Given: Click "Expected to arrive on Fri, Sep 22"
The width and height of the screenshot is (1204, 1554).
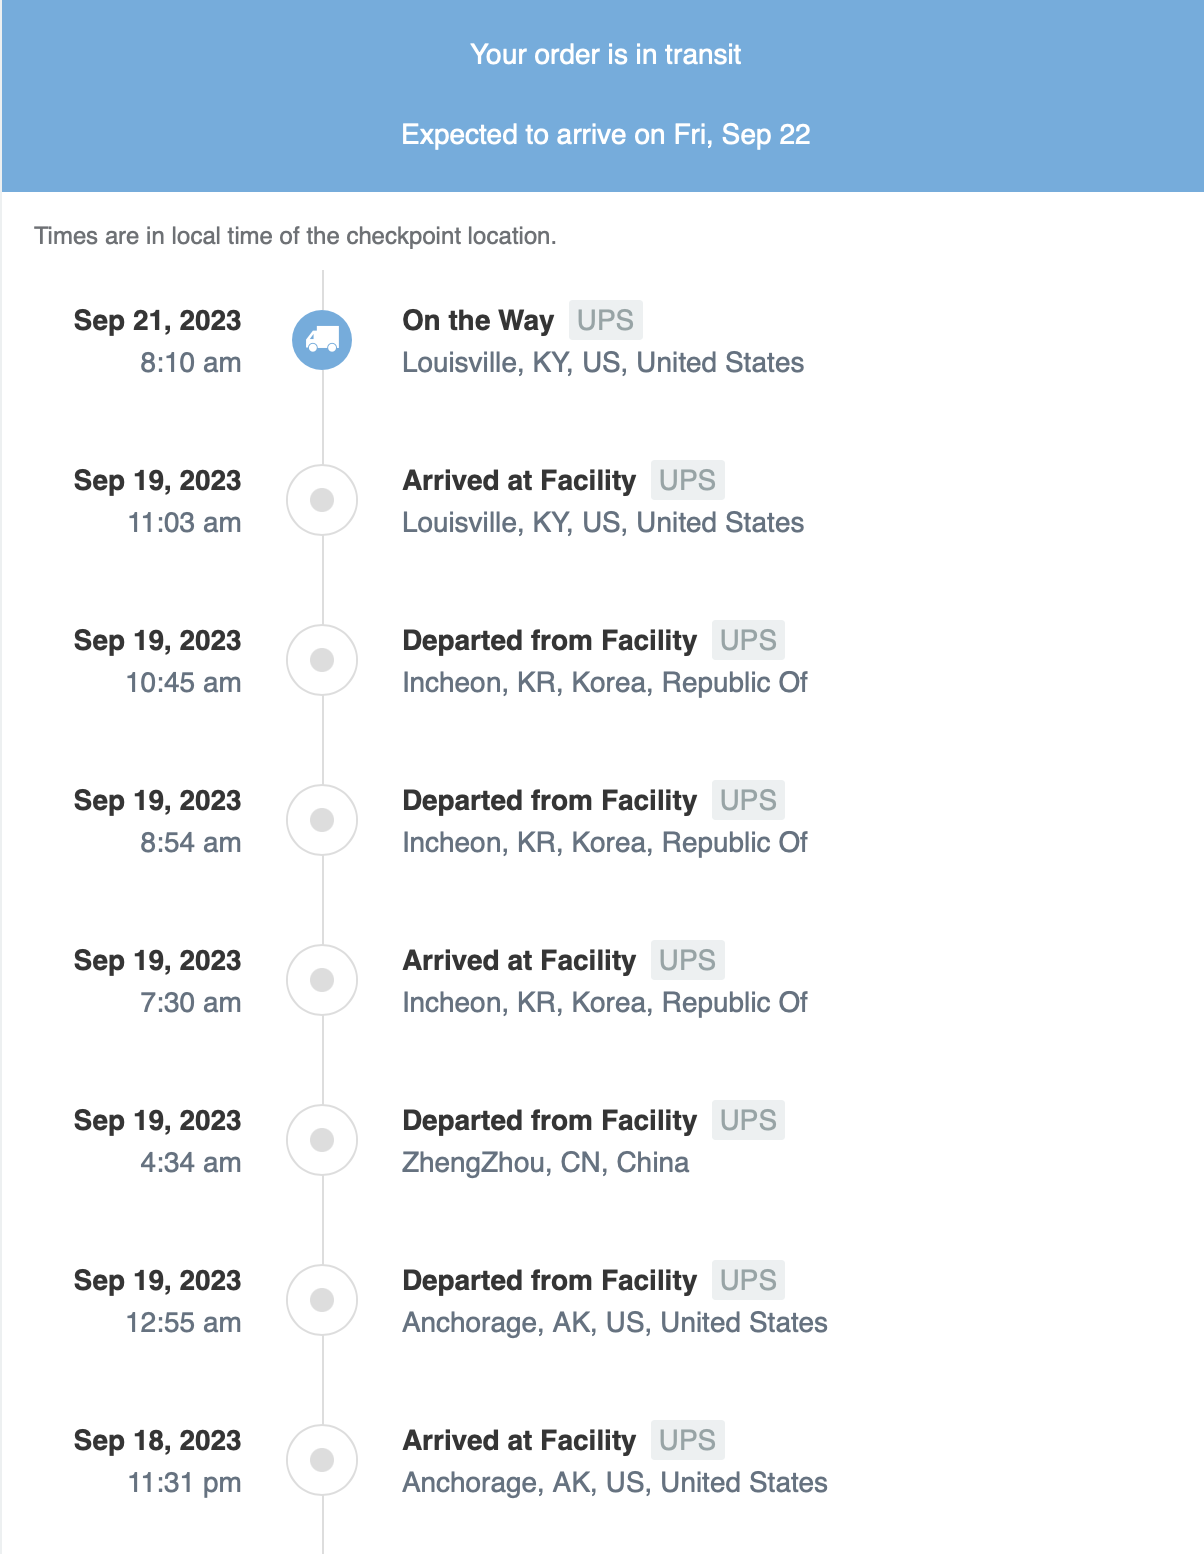Looking at the screenshot, I should 605,134.
